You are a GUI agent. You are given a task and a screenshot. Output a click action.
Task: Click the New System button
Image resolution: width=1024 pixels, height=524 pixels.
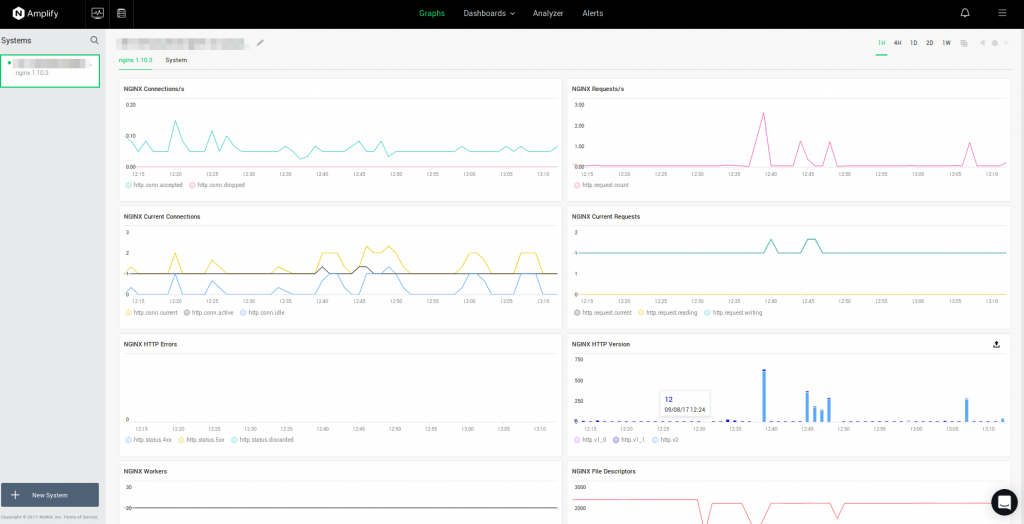click(50, 495)
